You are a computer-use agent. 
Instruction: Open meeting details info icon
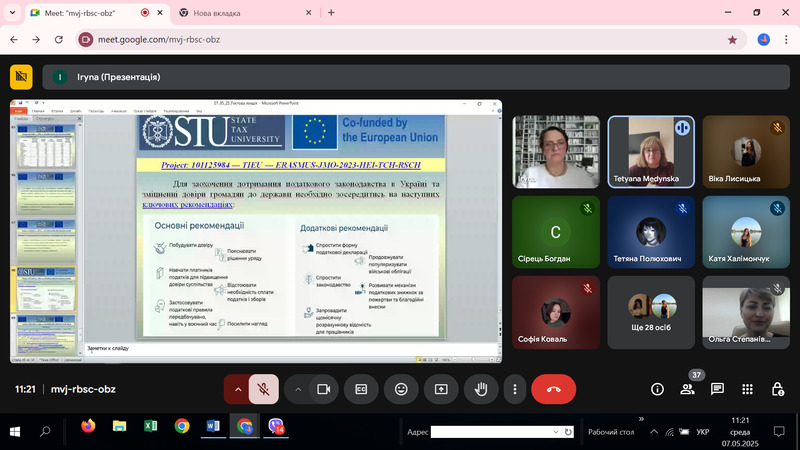coord(657,389)
